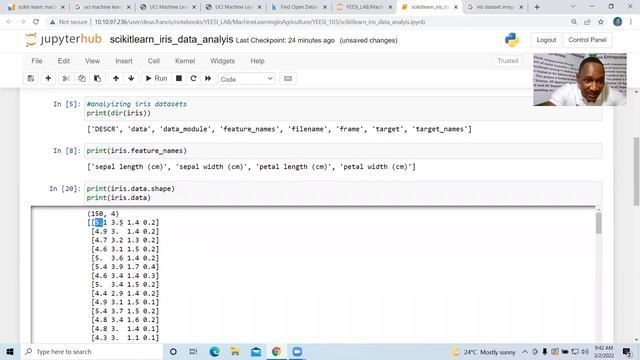Rename notebook title scikitlearn_iris_data_analyis
Screen dimensions: 640x360
pyautogui.click(x=171, y=40)
